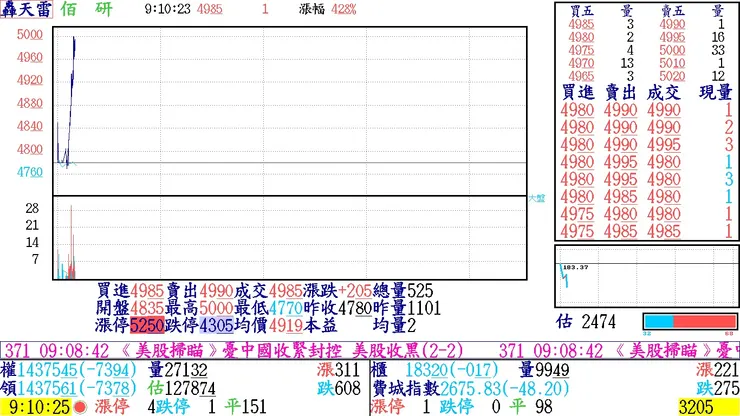Click the 4760 label on price axis
The image size is (740, 416).
point(30,172)
